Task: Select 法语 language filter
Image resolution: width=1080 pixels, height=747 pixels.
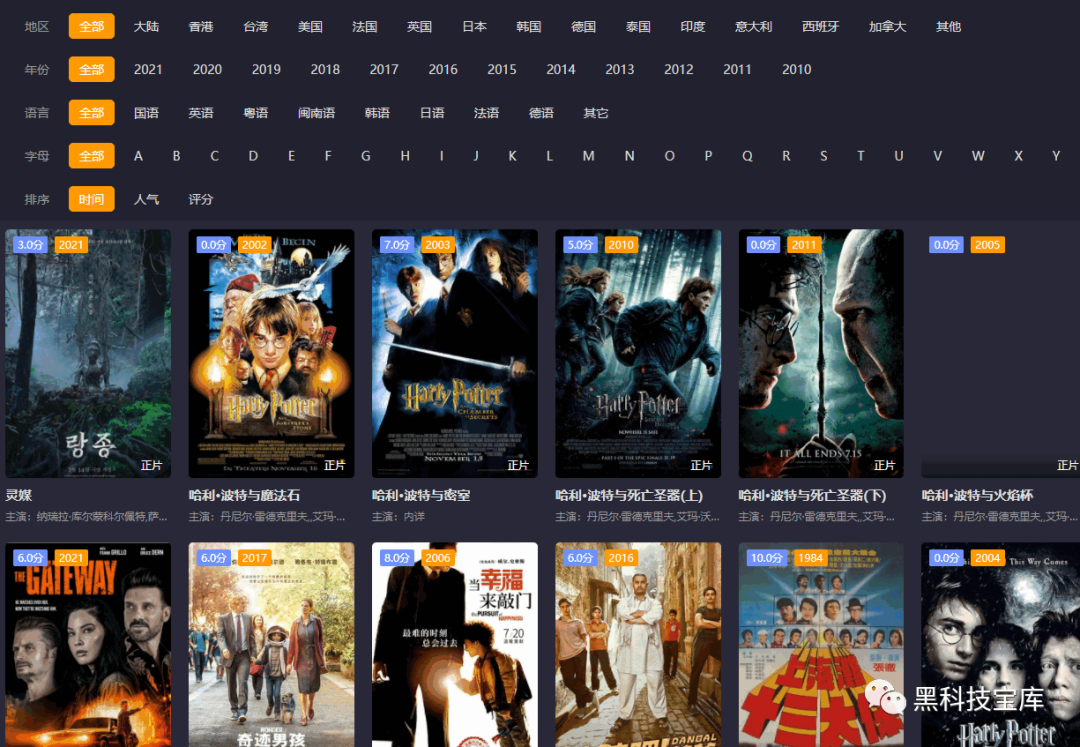Action: 486,113
